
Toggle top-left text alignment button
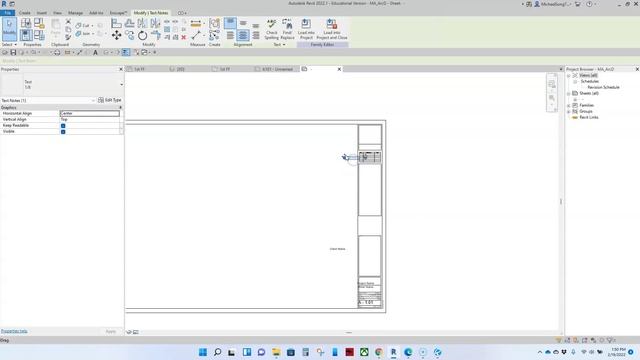coord(230,23)
